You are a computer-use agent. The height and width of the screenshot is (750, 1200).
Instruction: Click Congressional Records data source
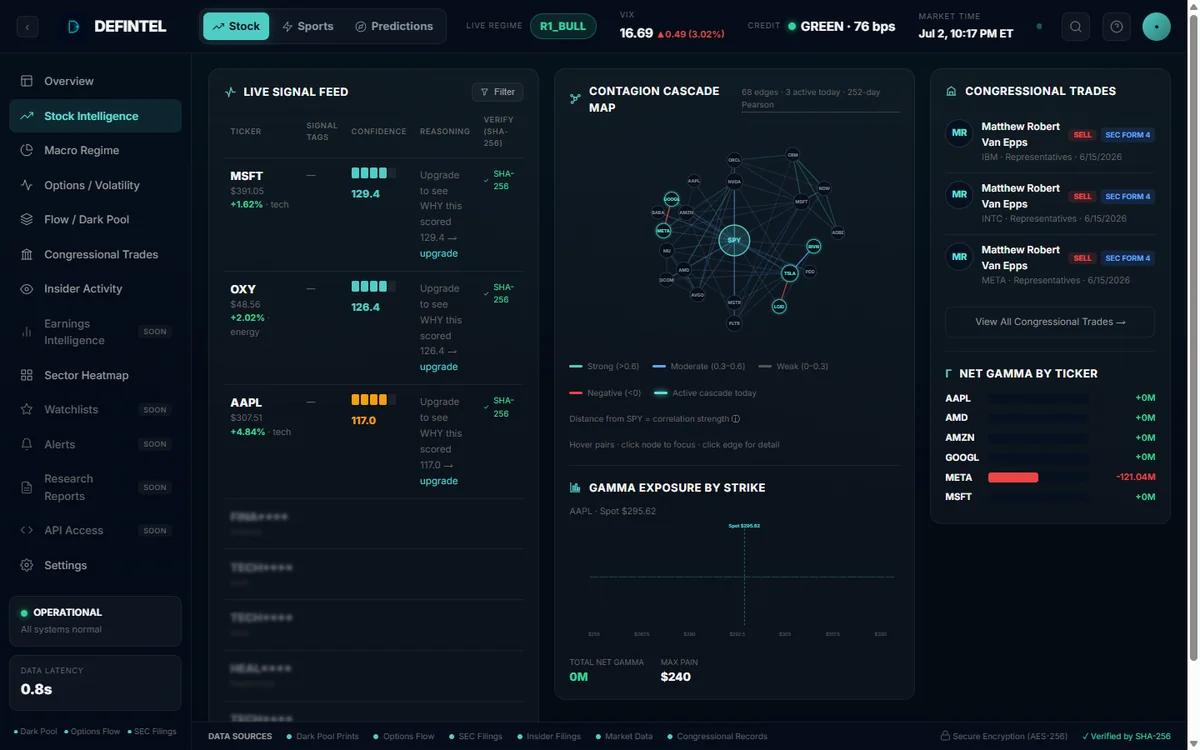point(717,736)
